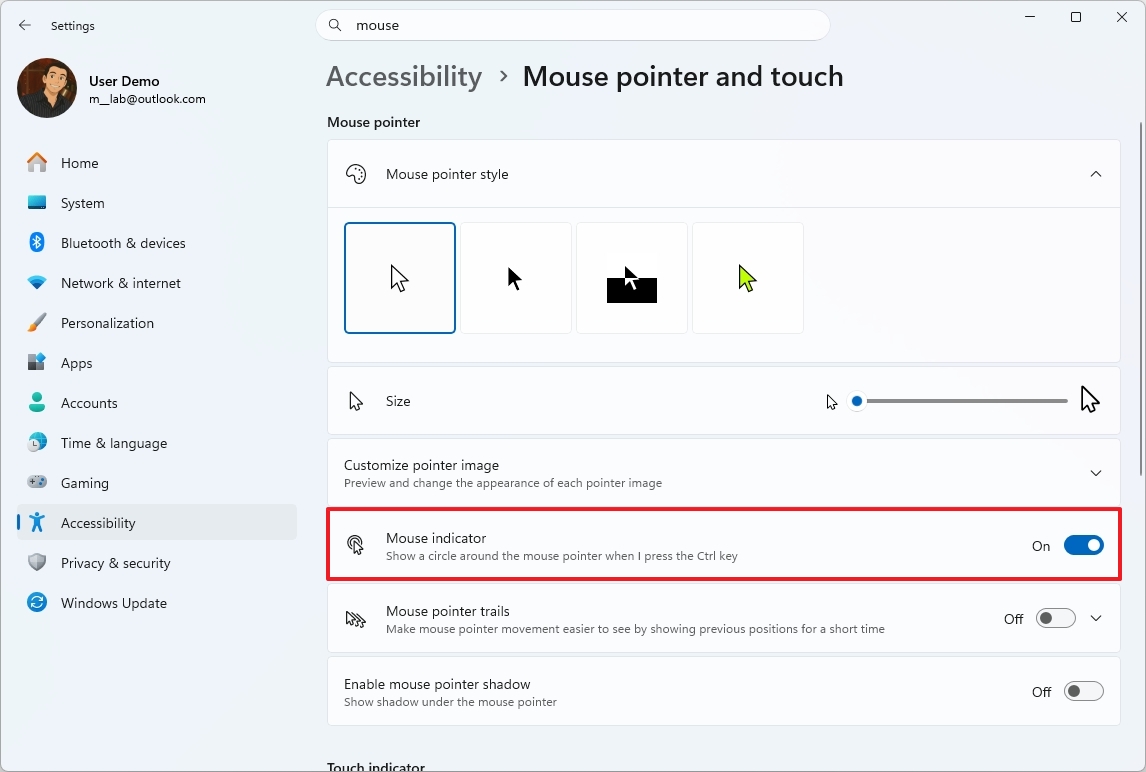Open Gaming settings
The image size is (1146, 772).
point(85,483)
